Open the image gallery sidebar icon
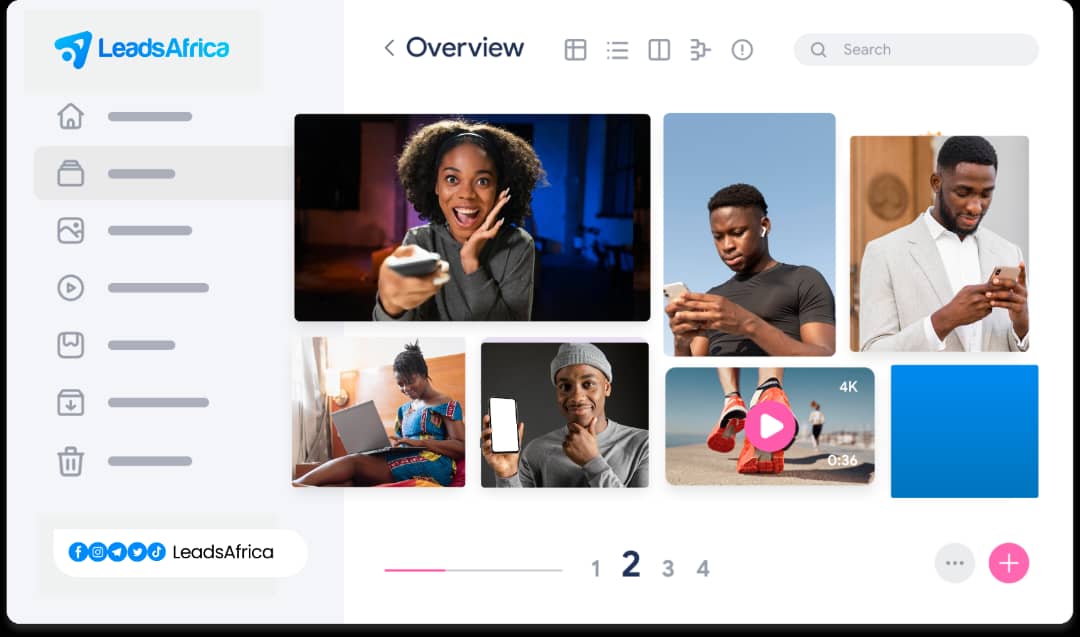The height and width of the screenshot is (637, 1080). pyautogui.click(x=70, y=231)
